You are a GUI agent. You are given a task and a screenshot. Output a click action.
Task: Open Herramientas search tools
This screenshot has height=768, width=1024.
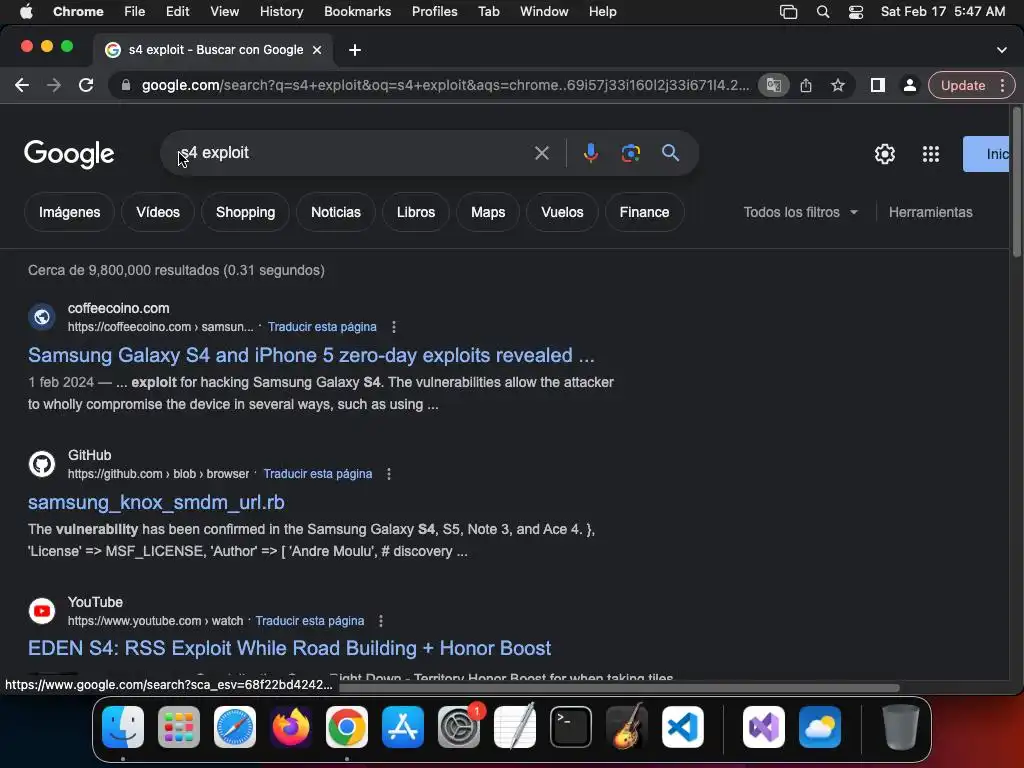pos(931,212)
